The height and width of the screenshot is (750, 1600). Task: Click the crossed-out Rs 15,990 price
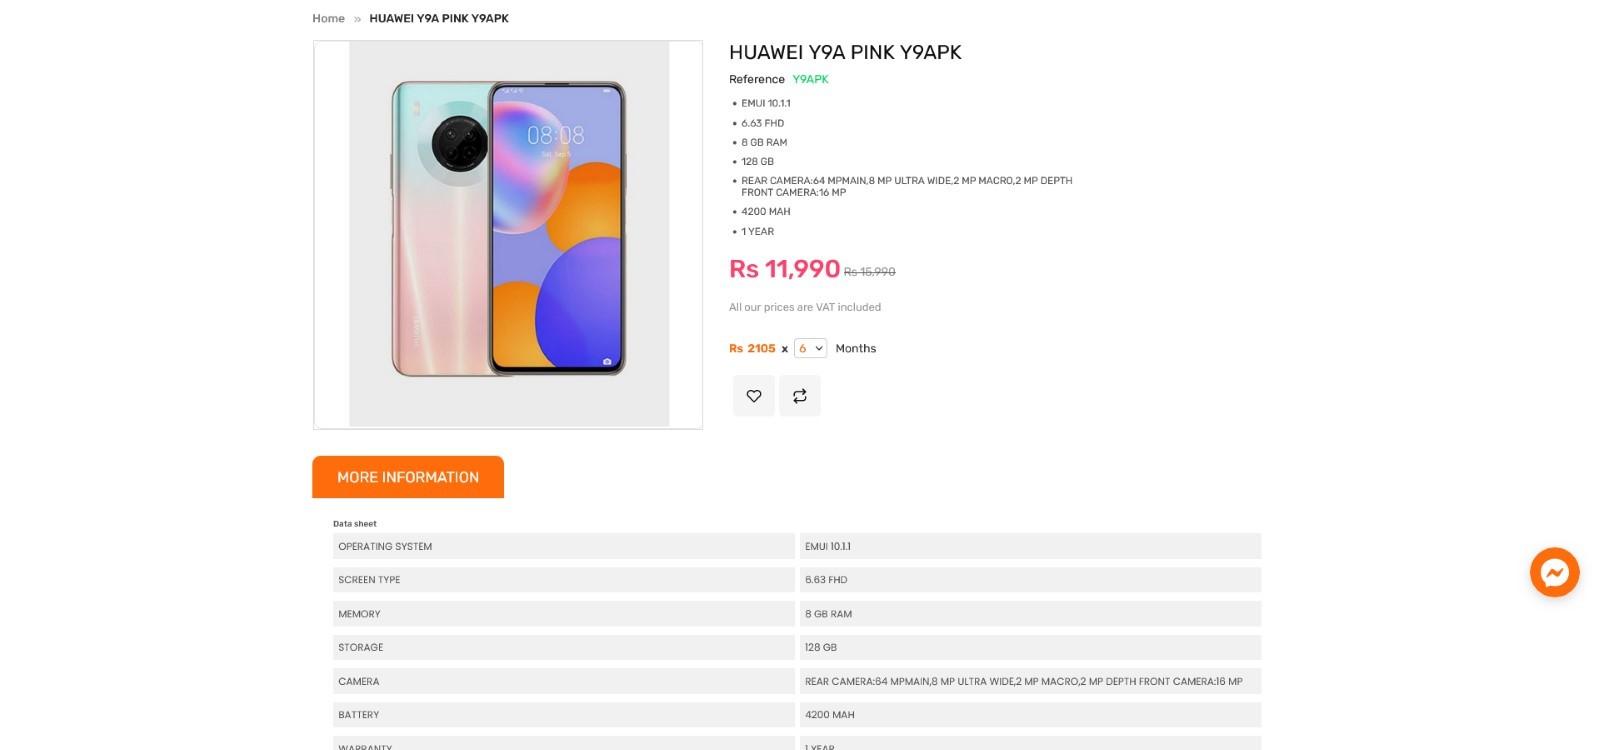(869, 272)
